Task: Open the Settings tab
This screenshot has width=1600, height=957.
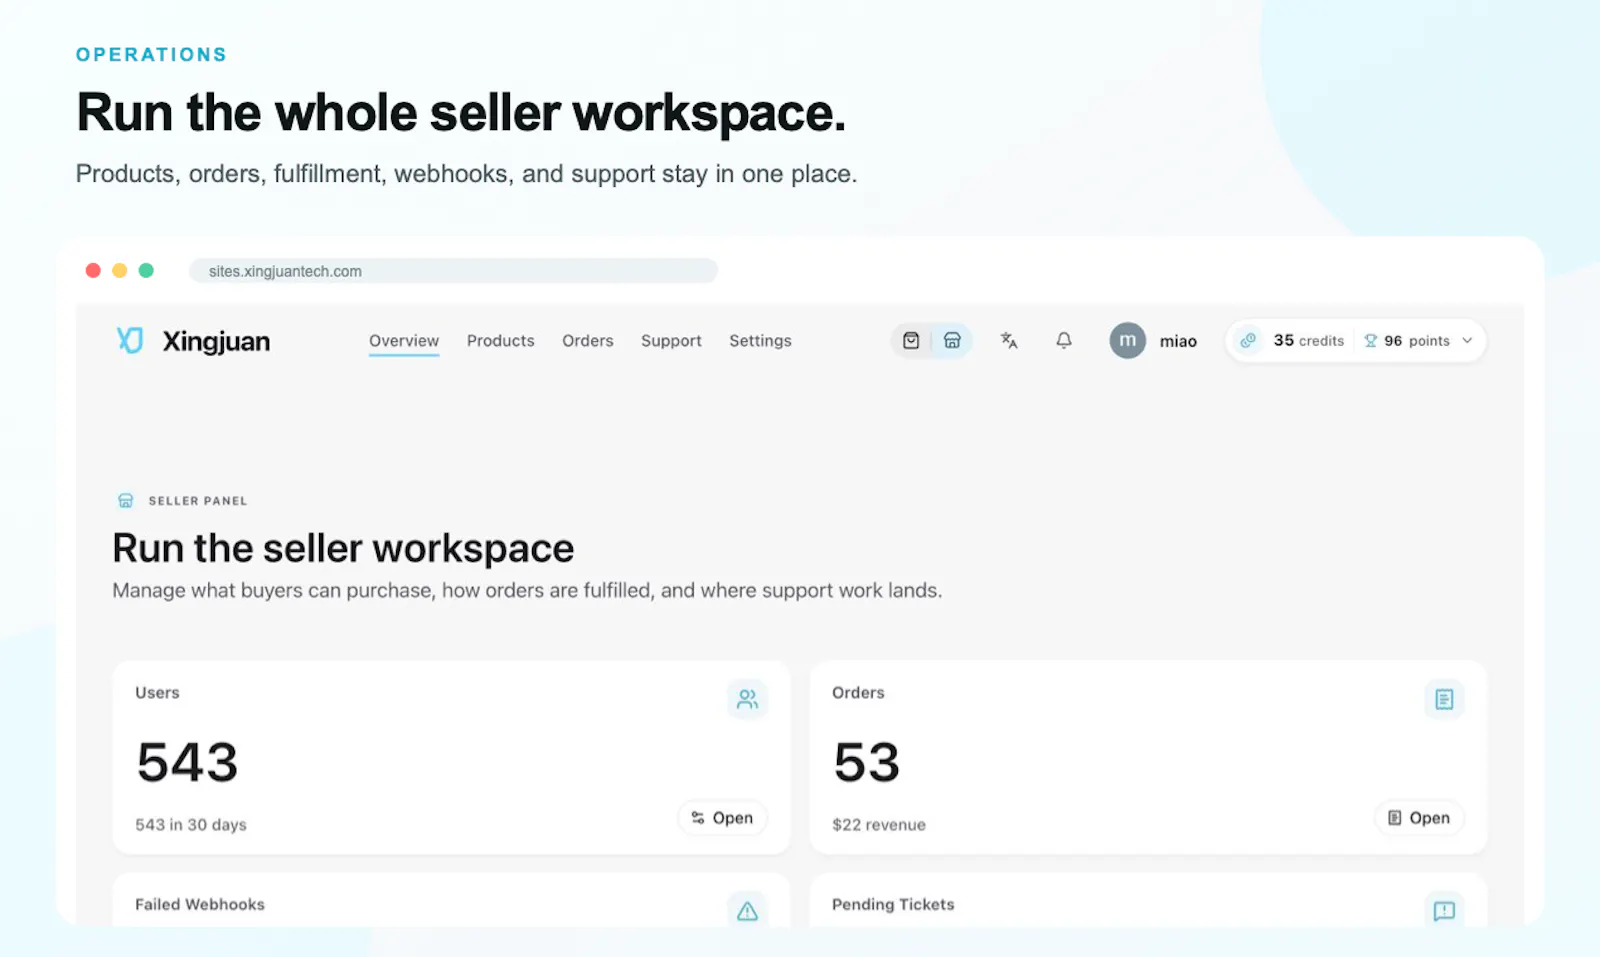Action: pos(760,341)
